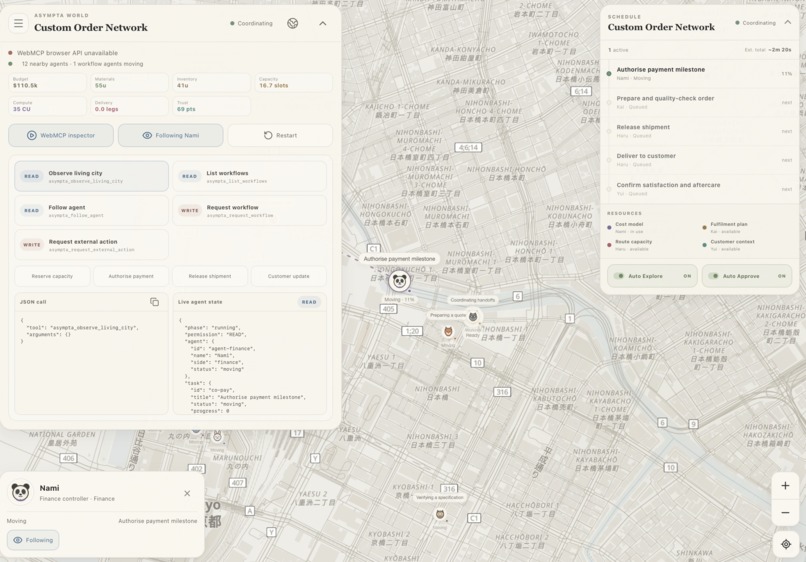The image size is (806, 562).
Task: Click the Materials 55u stat
Action: [130, 83]
